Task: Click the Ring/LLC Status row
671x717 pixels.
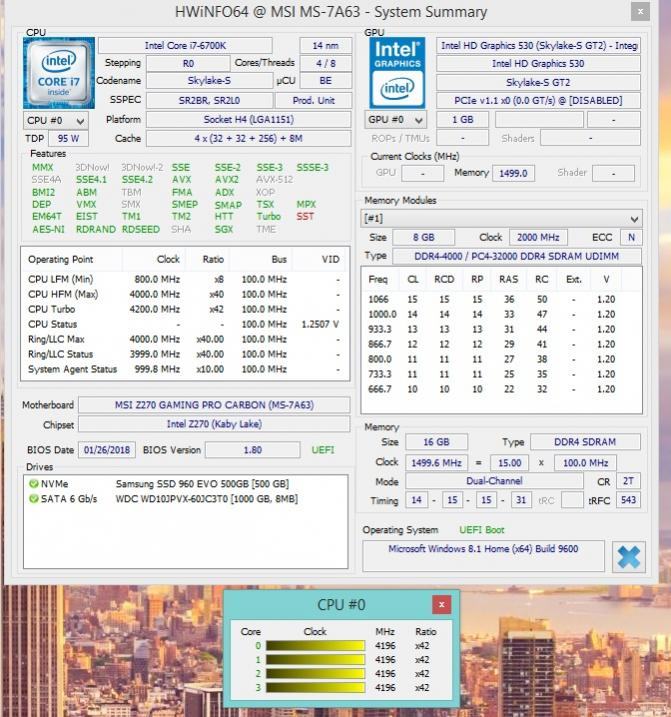Action: point(185,354)
